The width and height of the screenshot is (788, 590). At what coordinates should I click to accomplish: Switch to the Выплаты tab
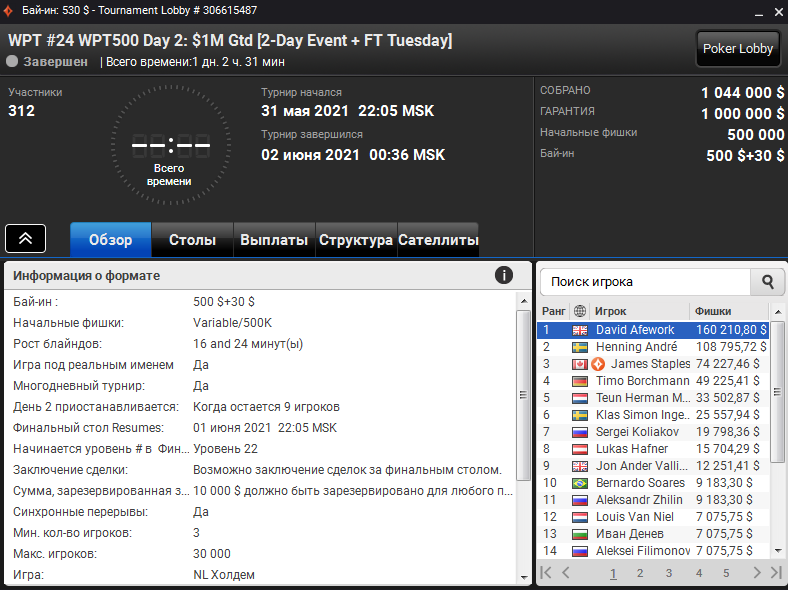pos(274,240)
